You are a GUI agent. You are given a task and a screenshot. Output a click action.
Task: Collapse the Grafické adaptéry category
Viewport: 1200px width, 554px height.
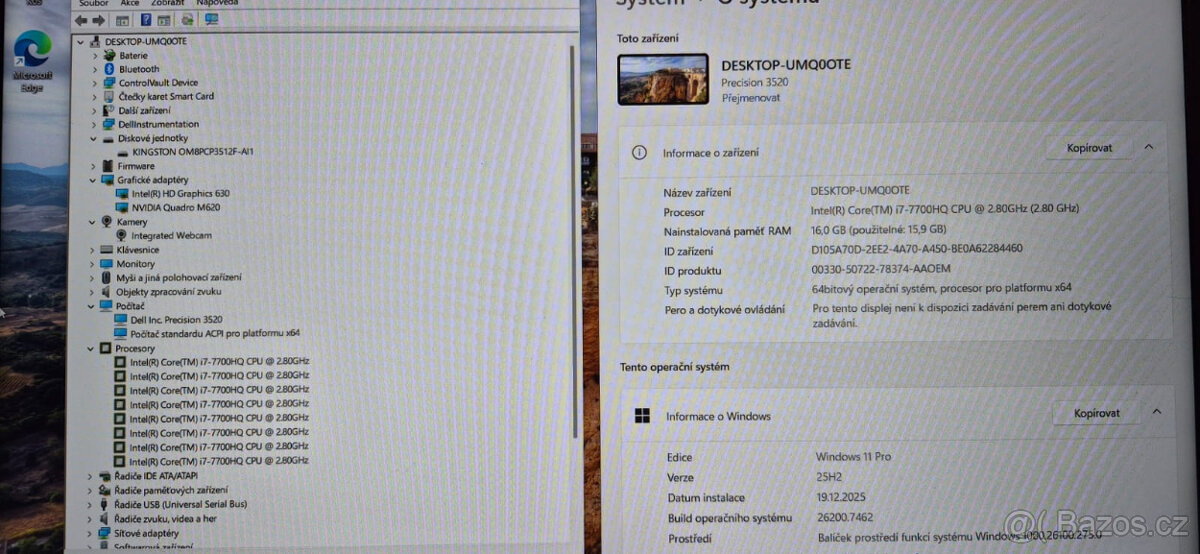(94, 180)
